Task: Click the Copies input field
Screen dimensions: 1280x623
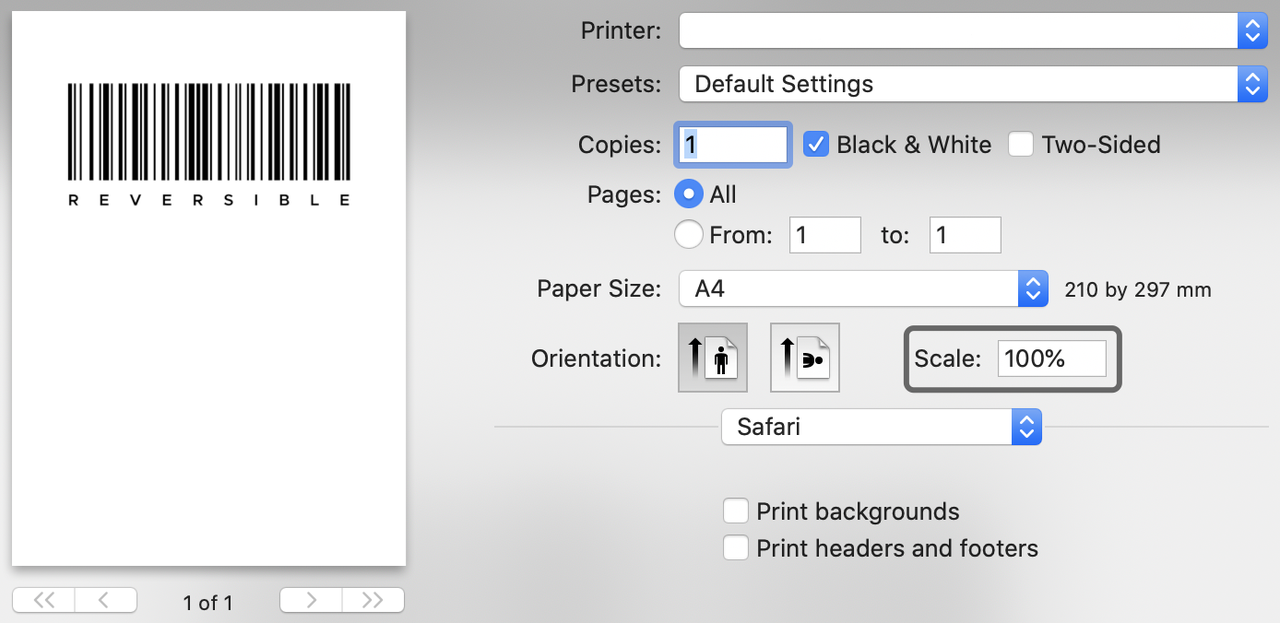Action: 733,144
